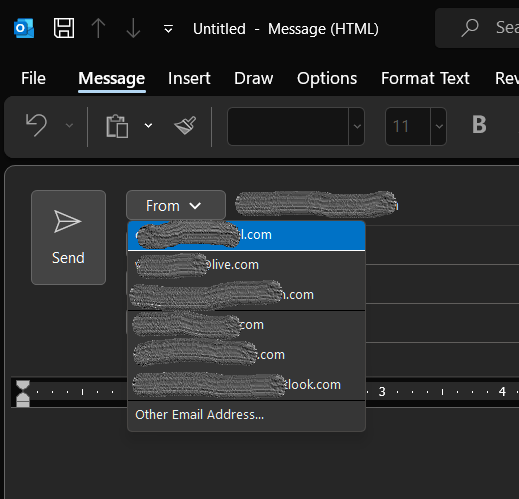Open the font name dropdown arrow
The image size is (519, 499).
[357, 126]
